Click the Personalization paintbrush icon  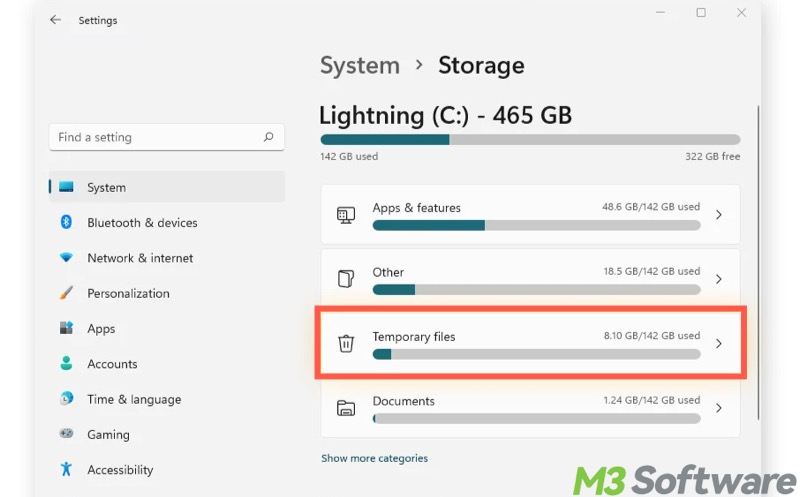[66, 292]
